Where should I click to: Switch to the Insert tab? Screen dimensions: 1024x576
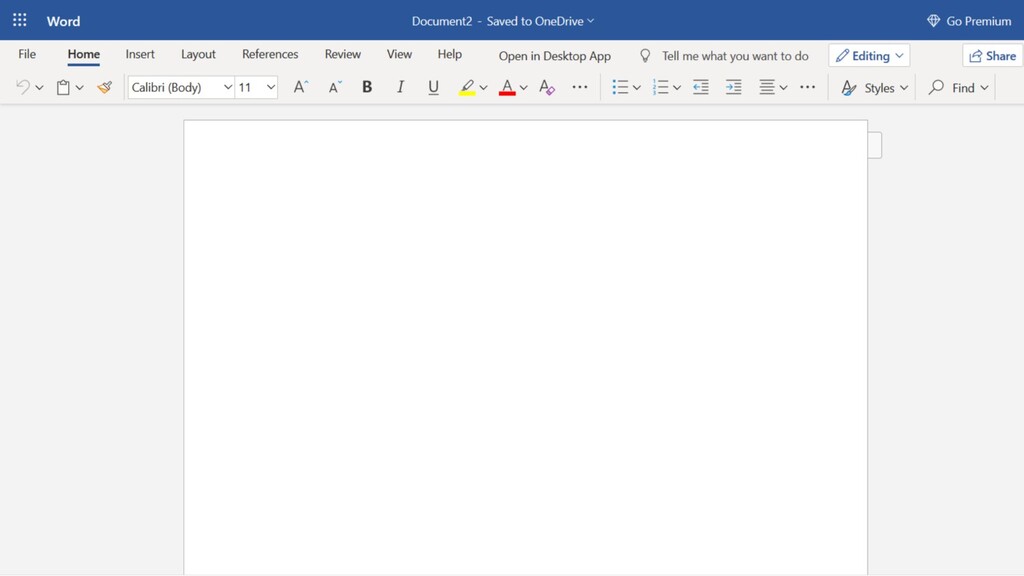coord(140,54)
